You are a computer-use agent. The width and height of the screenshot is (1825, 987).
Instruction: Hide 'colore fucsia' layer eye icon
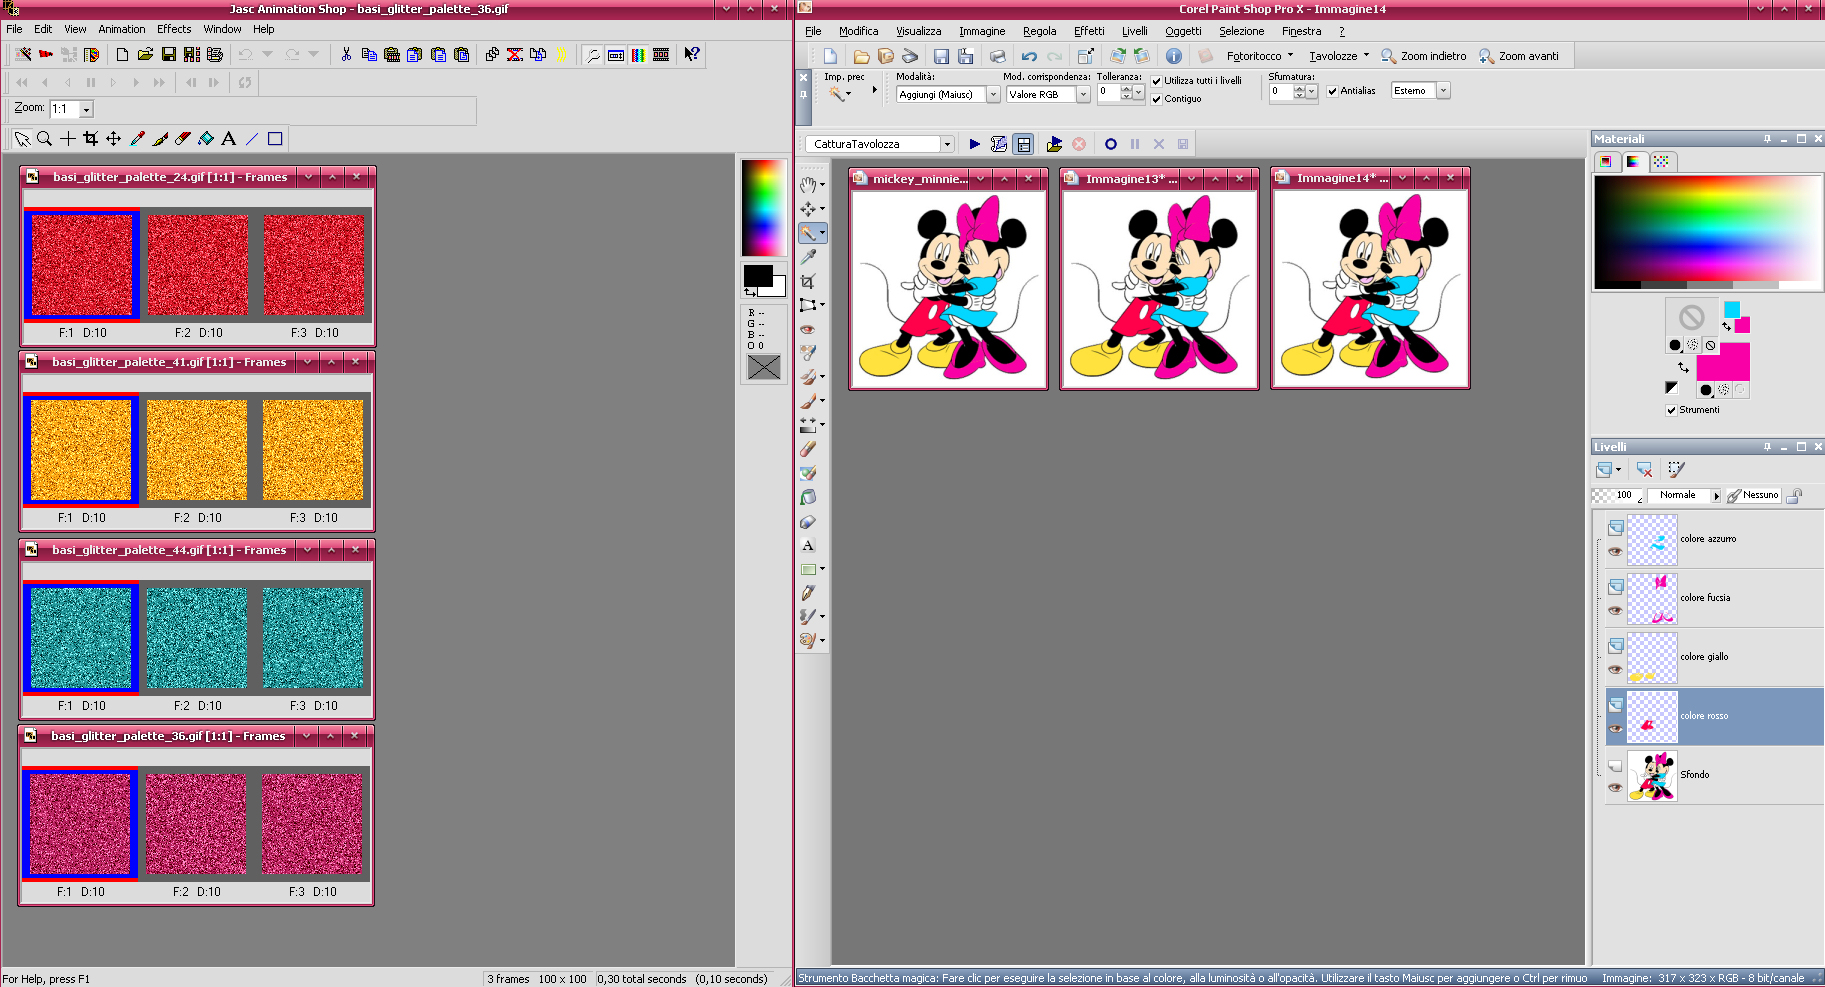[1615, 610]
